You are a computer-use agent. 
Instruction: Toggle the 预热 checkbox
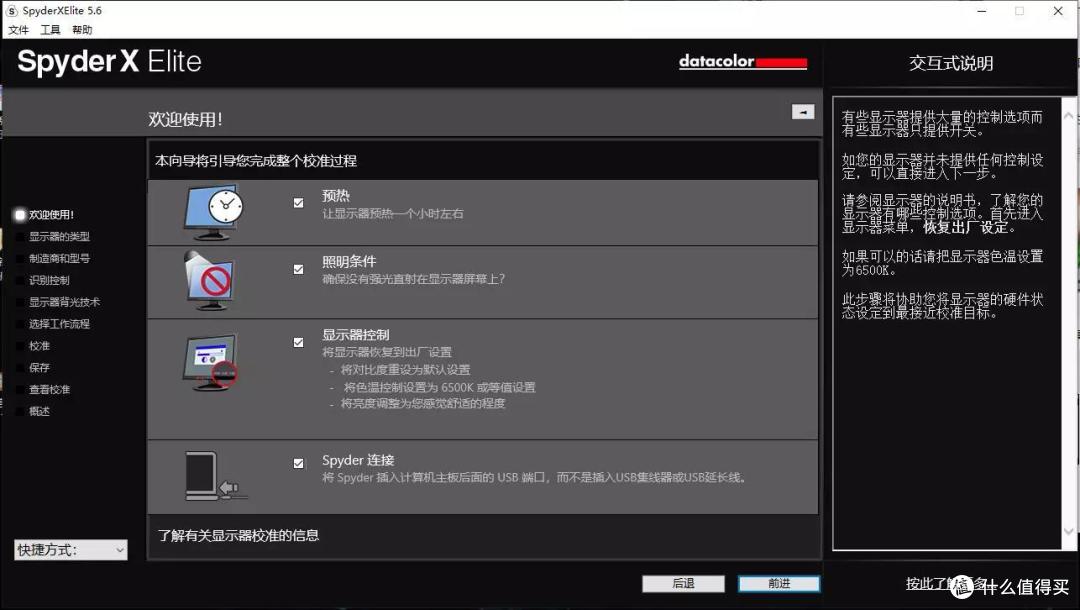(298, 202)
